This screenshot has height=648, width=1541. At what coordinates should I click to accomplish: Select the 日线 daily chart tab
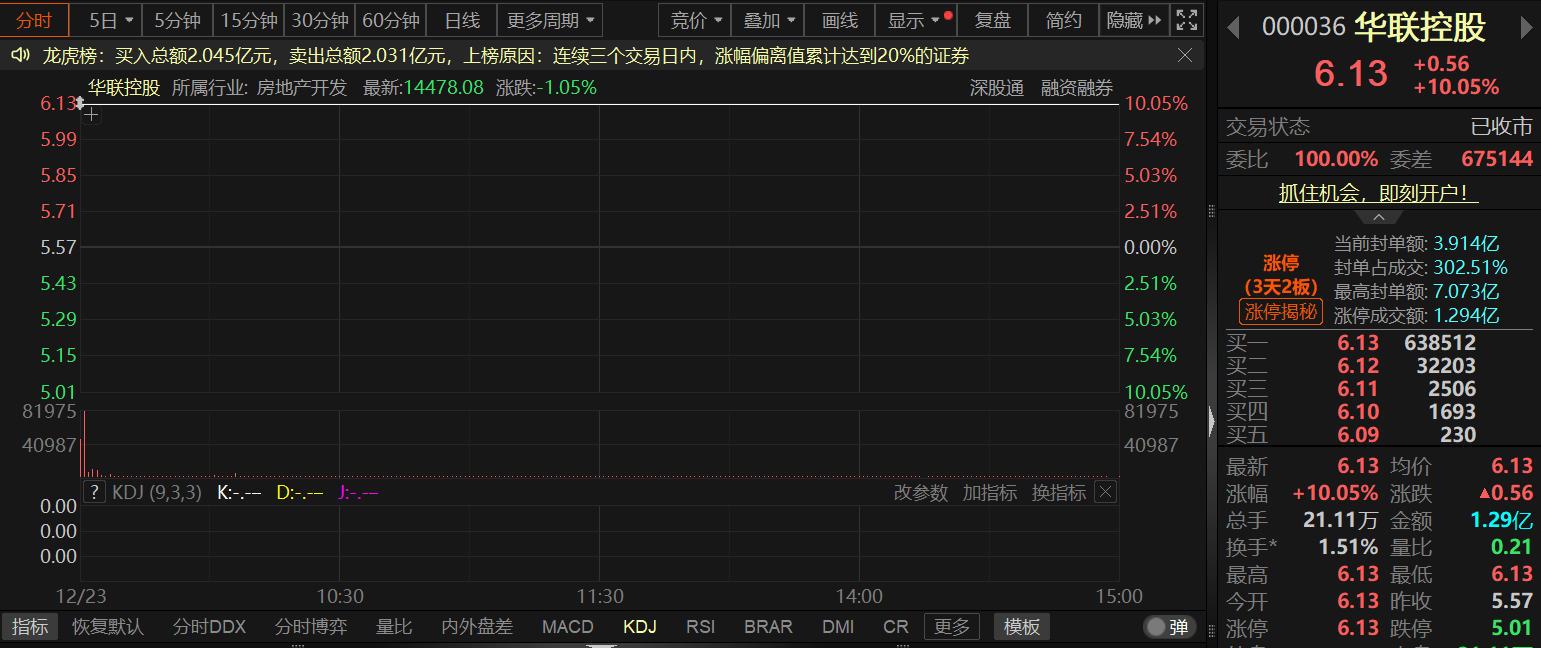[x=461, y=20]
